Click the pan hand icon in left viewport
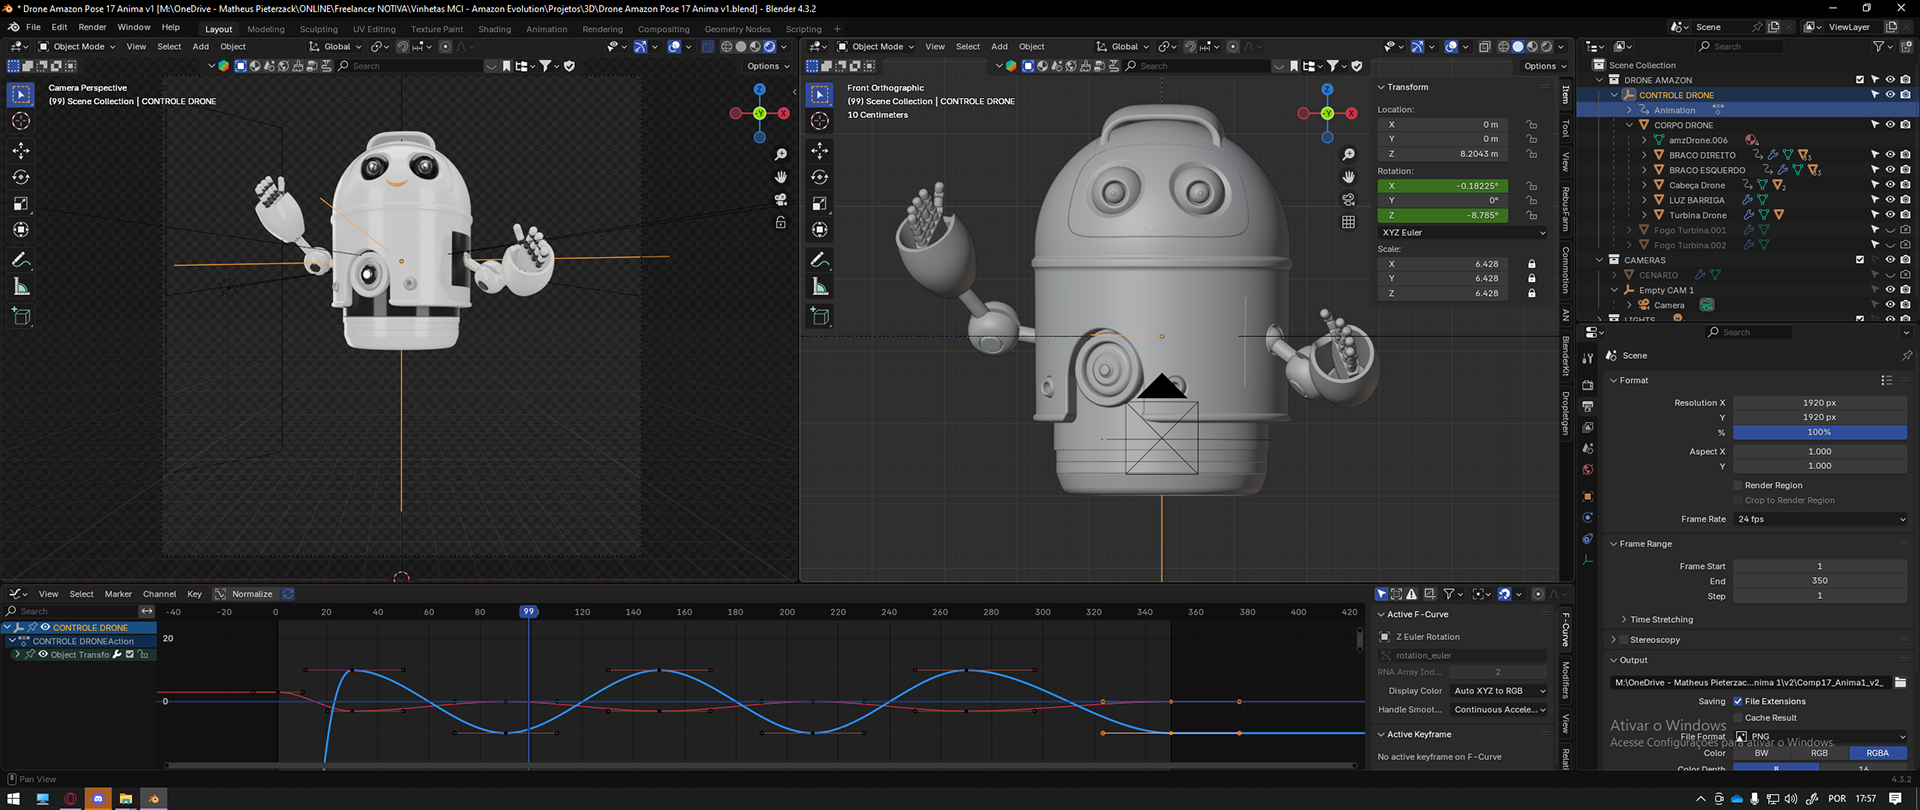The width and height of the screenshot is (1920, 810). pyautogui.click(x=781, y=177)
